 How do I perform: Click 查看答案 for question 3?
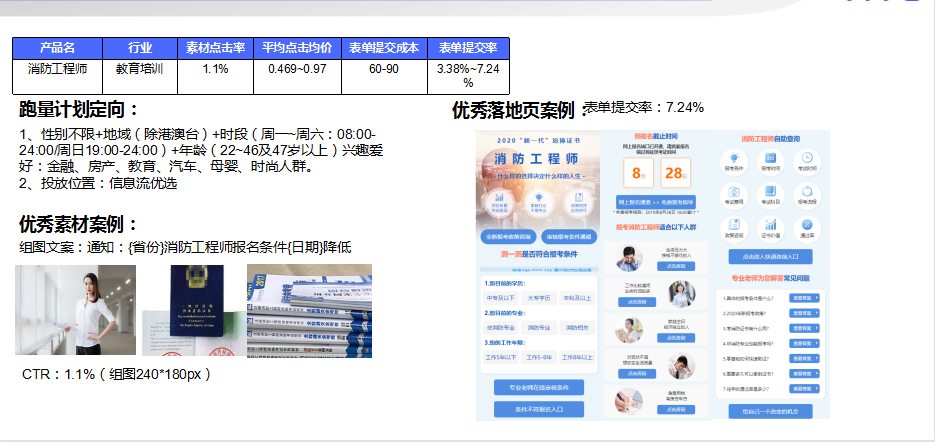click(804, 328)
